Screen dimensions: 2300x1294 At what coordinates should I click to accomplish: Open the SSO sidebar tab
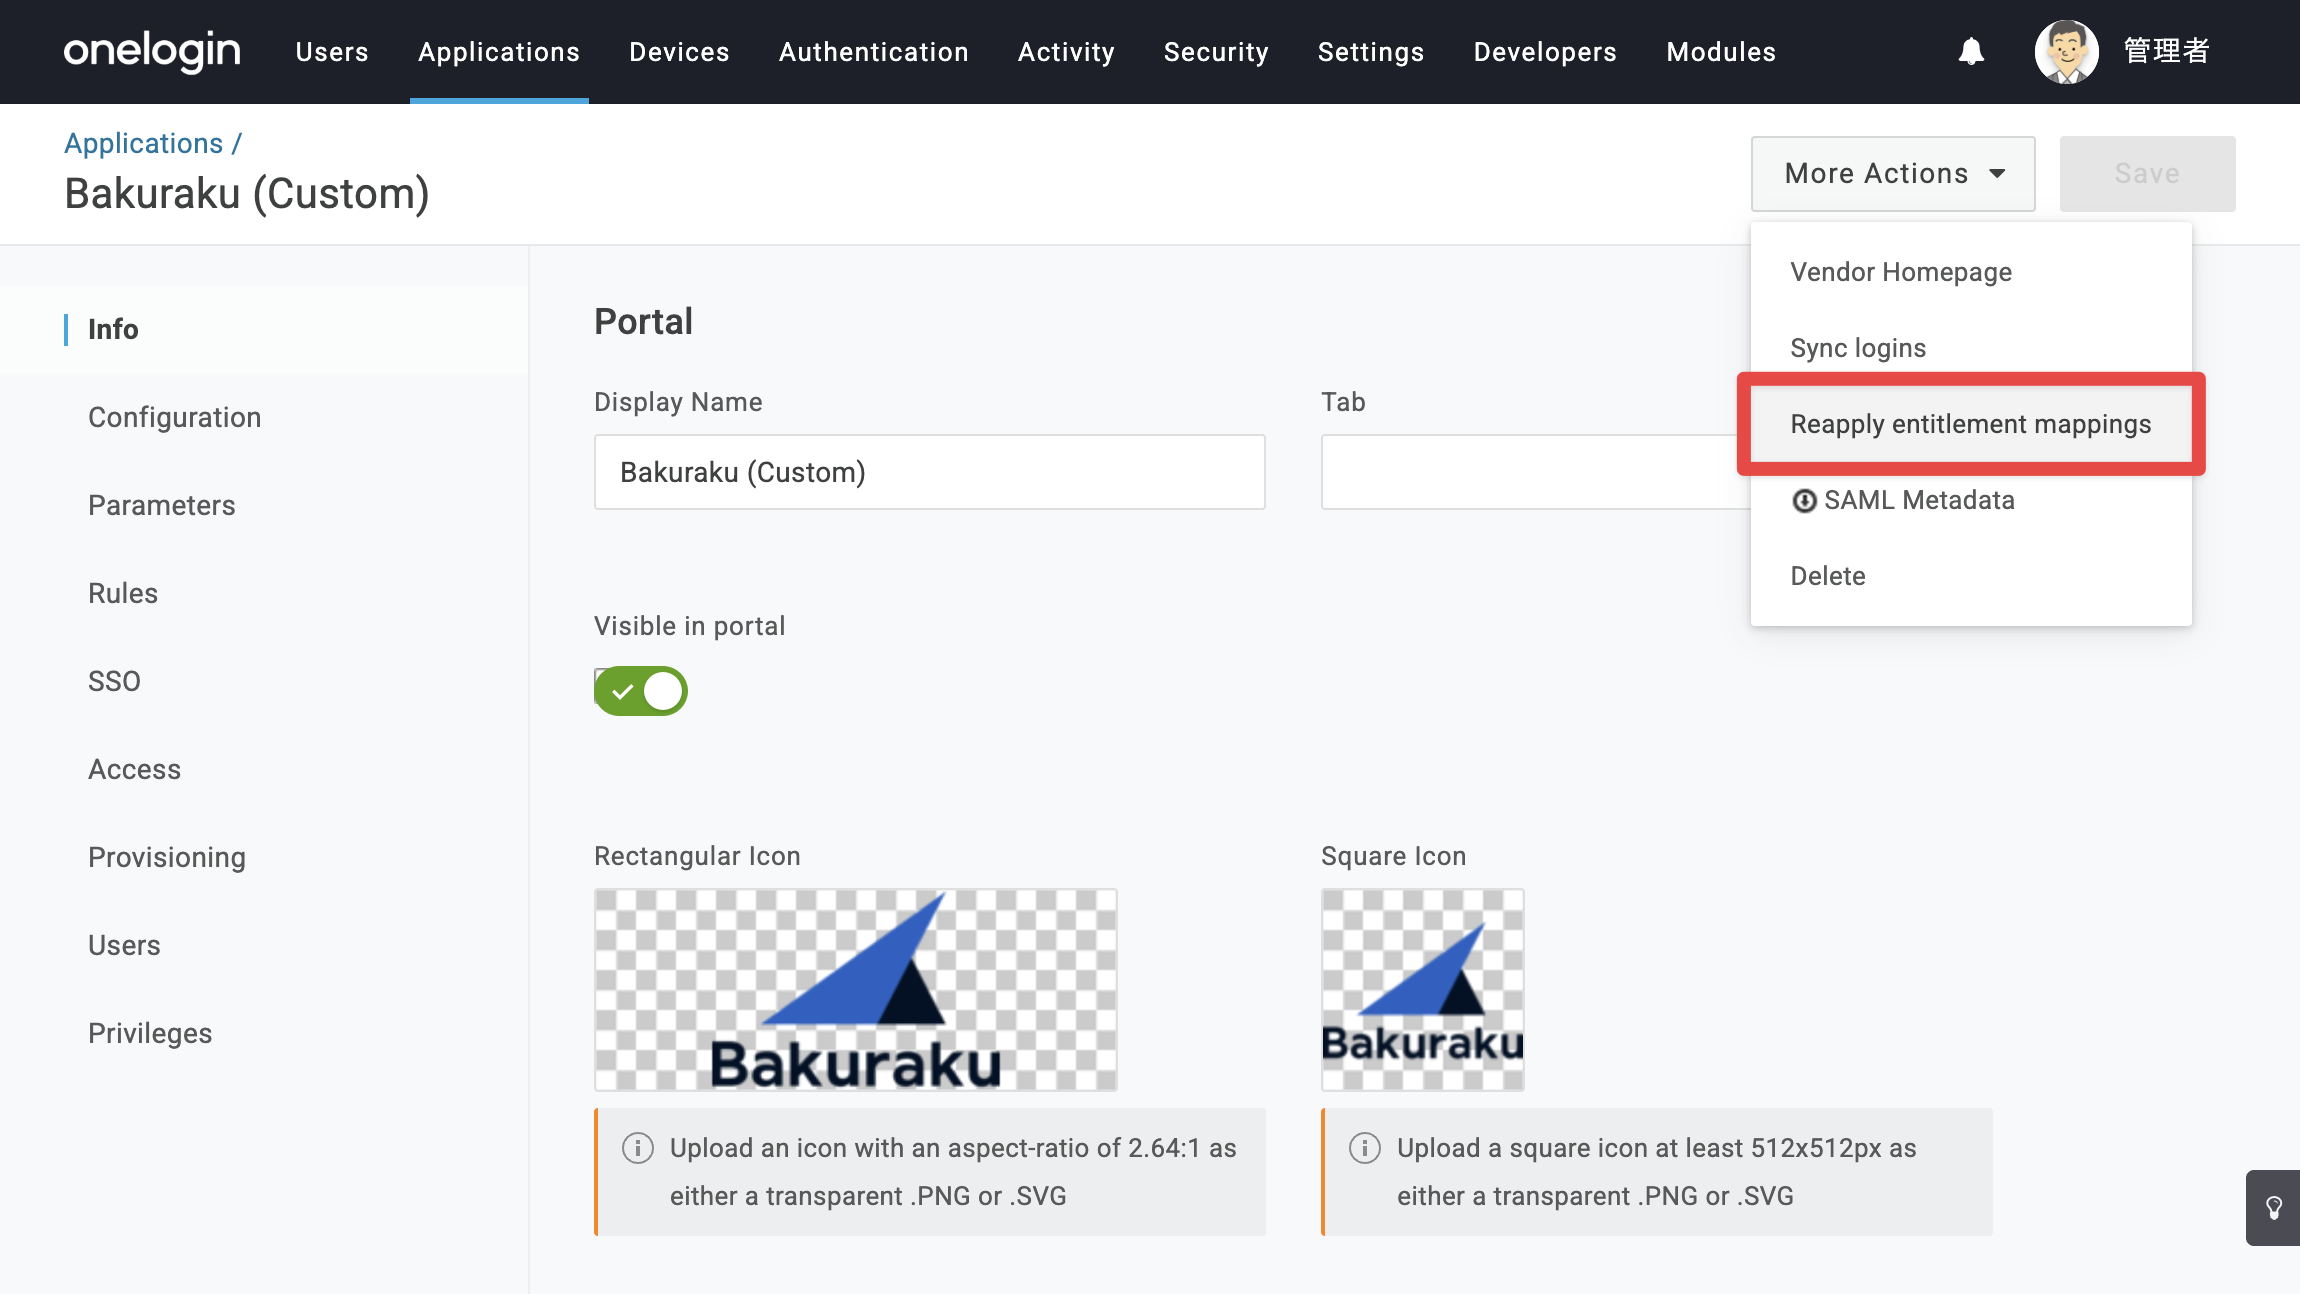pos(264,682)
